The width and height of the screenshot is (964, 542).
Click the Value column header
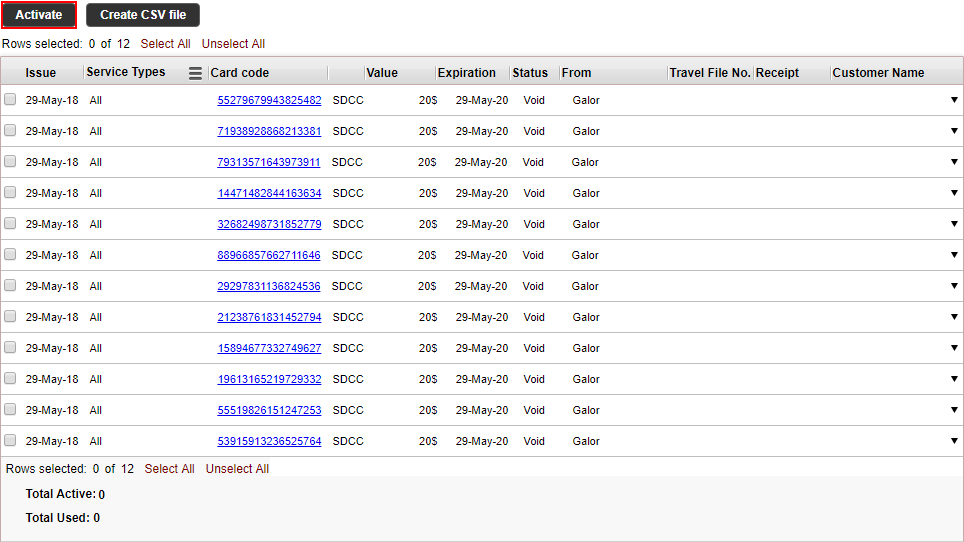[x=382, y=73]
